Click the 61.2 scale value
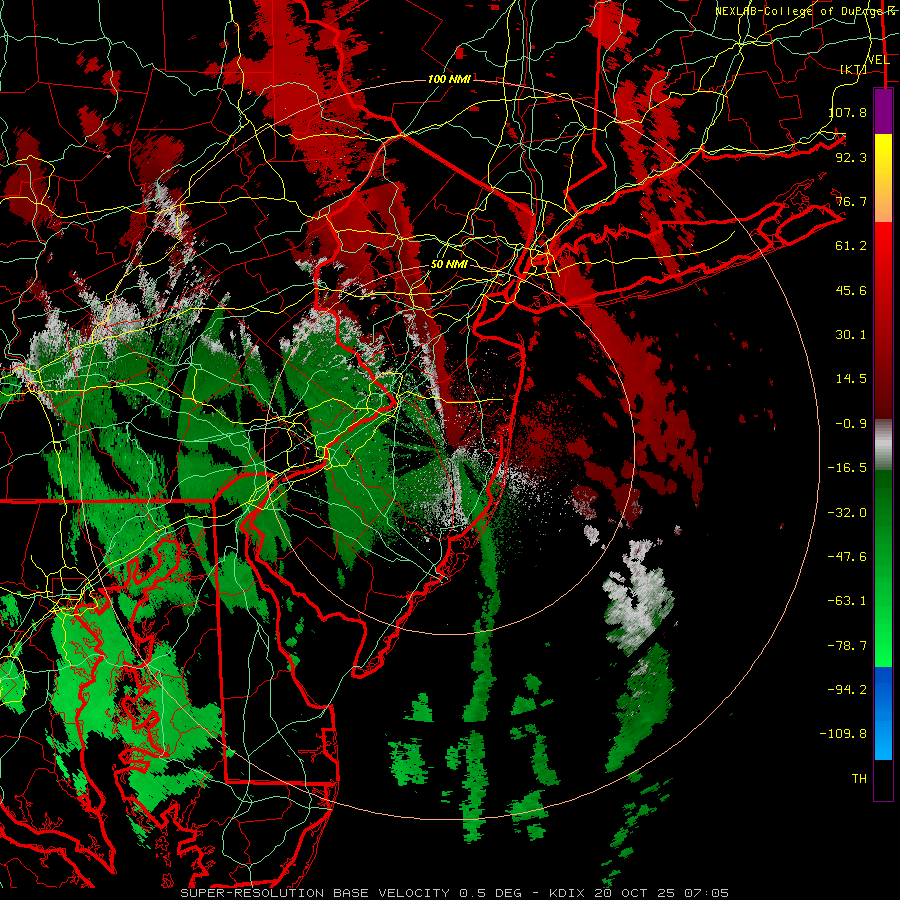The image size is (900, 900). click(851, 246)
